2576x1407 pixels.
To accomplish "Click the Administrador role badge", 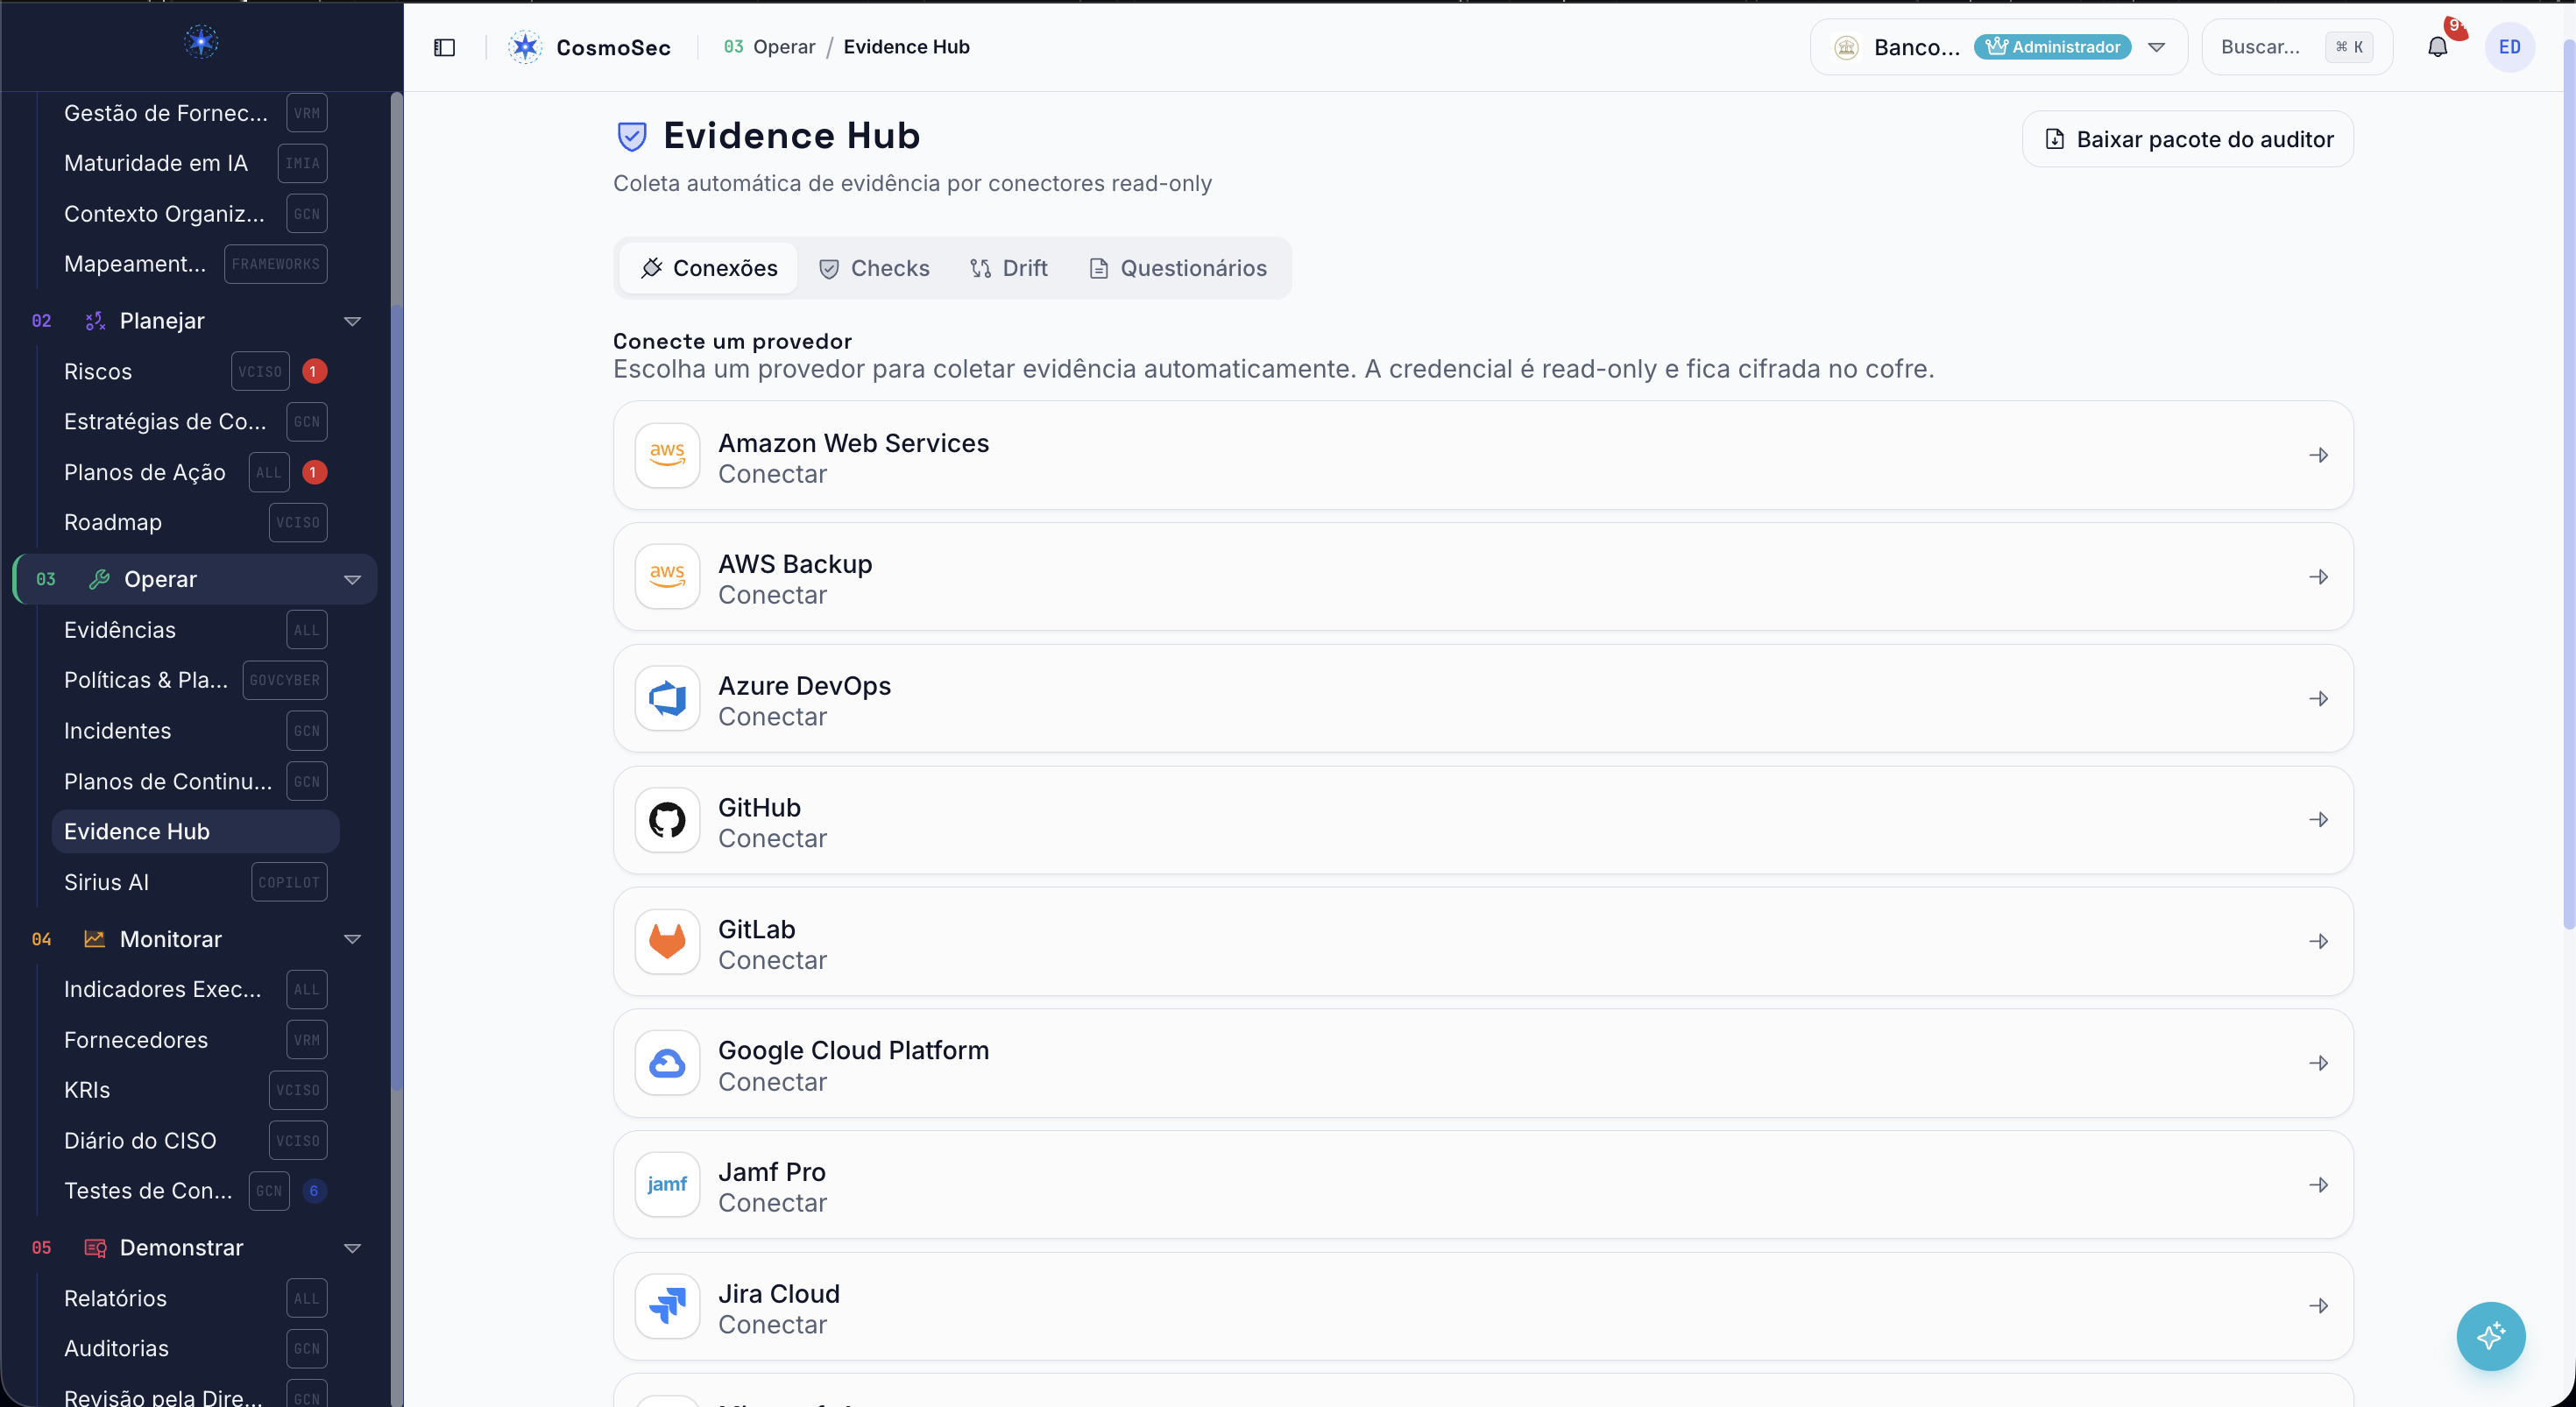I will tap(2052, 47).
